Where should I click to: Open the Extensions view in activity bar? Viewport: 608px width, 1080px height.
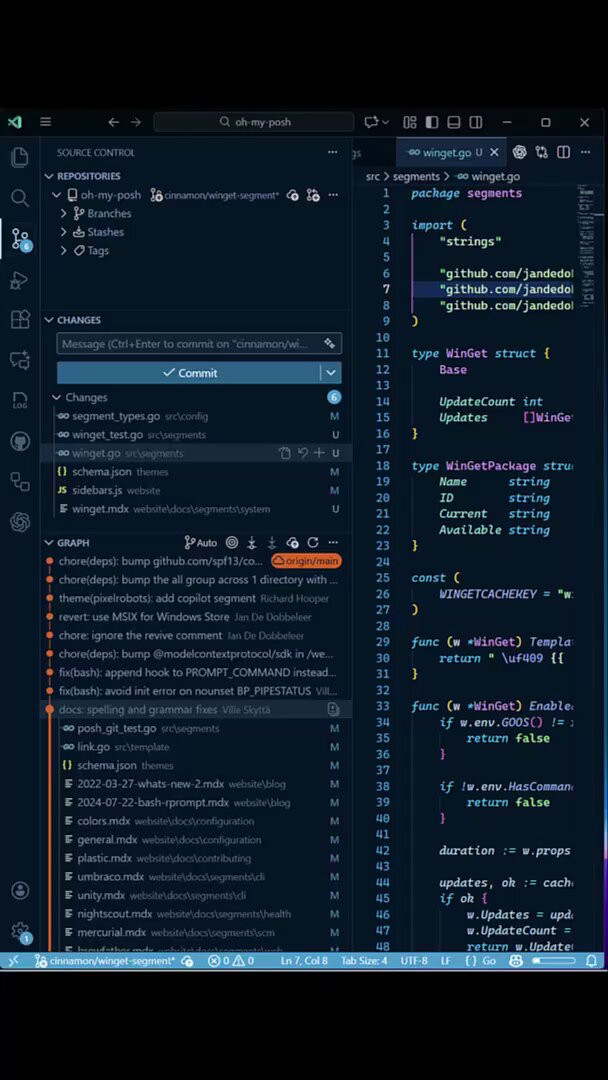click(20, 320)
